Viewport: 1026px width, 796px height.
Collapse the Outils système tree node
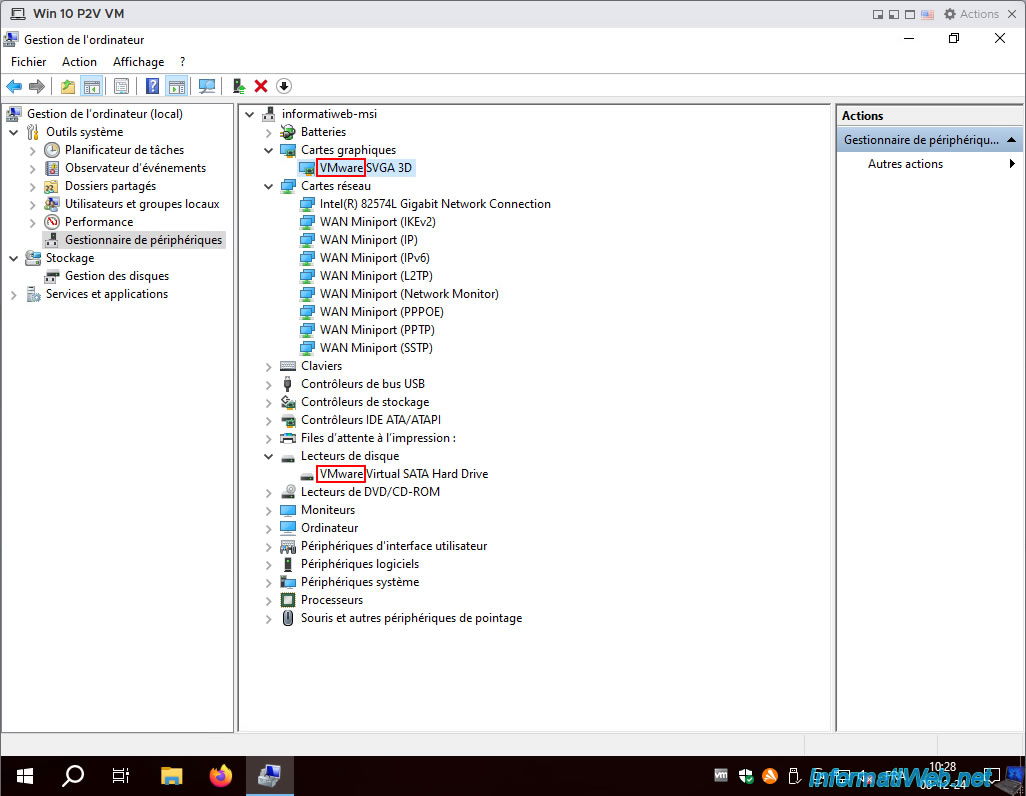(14, 132)
